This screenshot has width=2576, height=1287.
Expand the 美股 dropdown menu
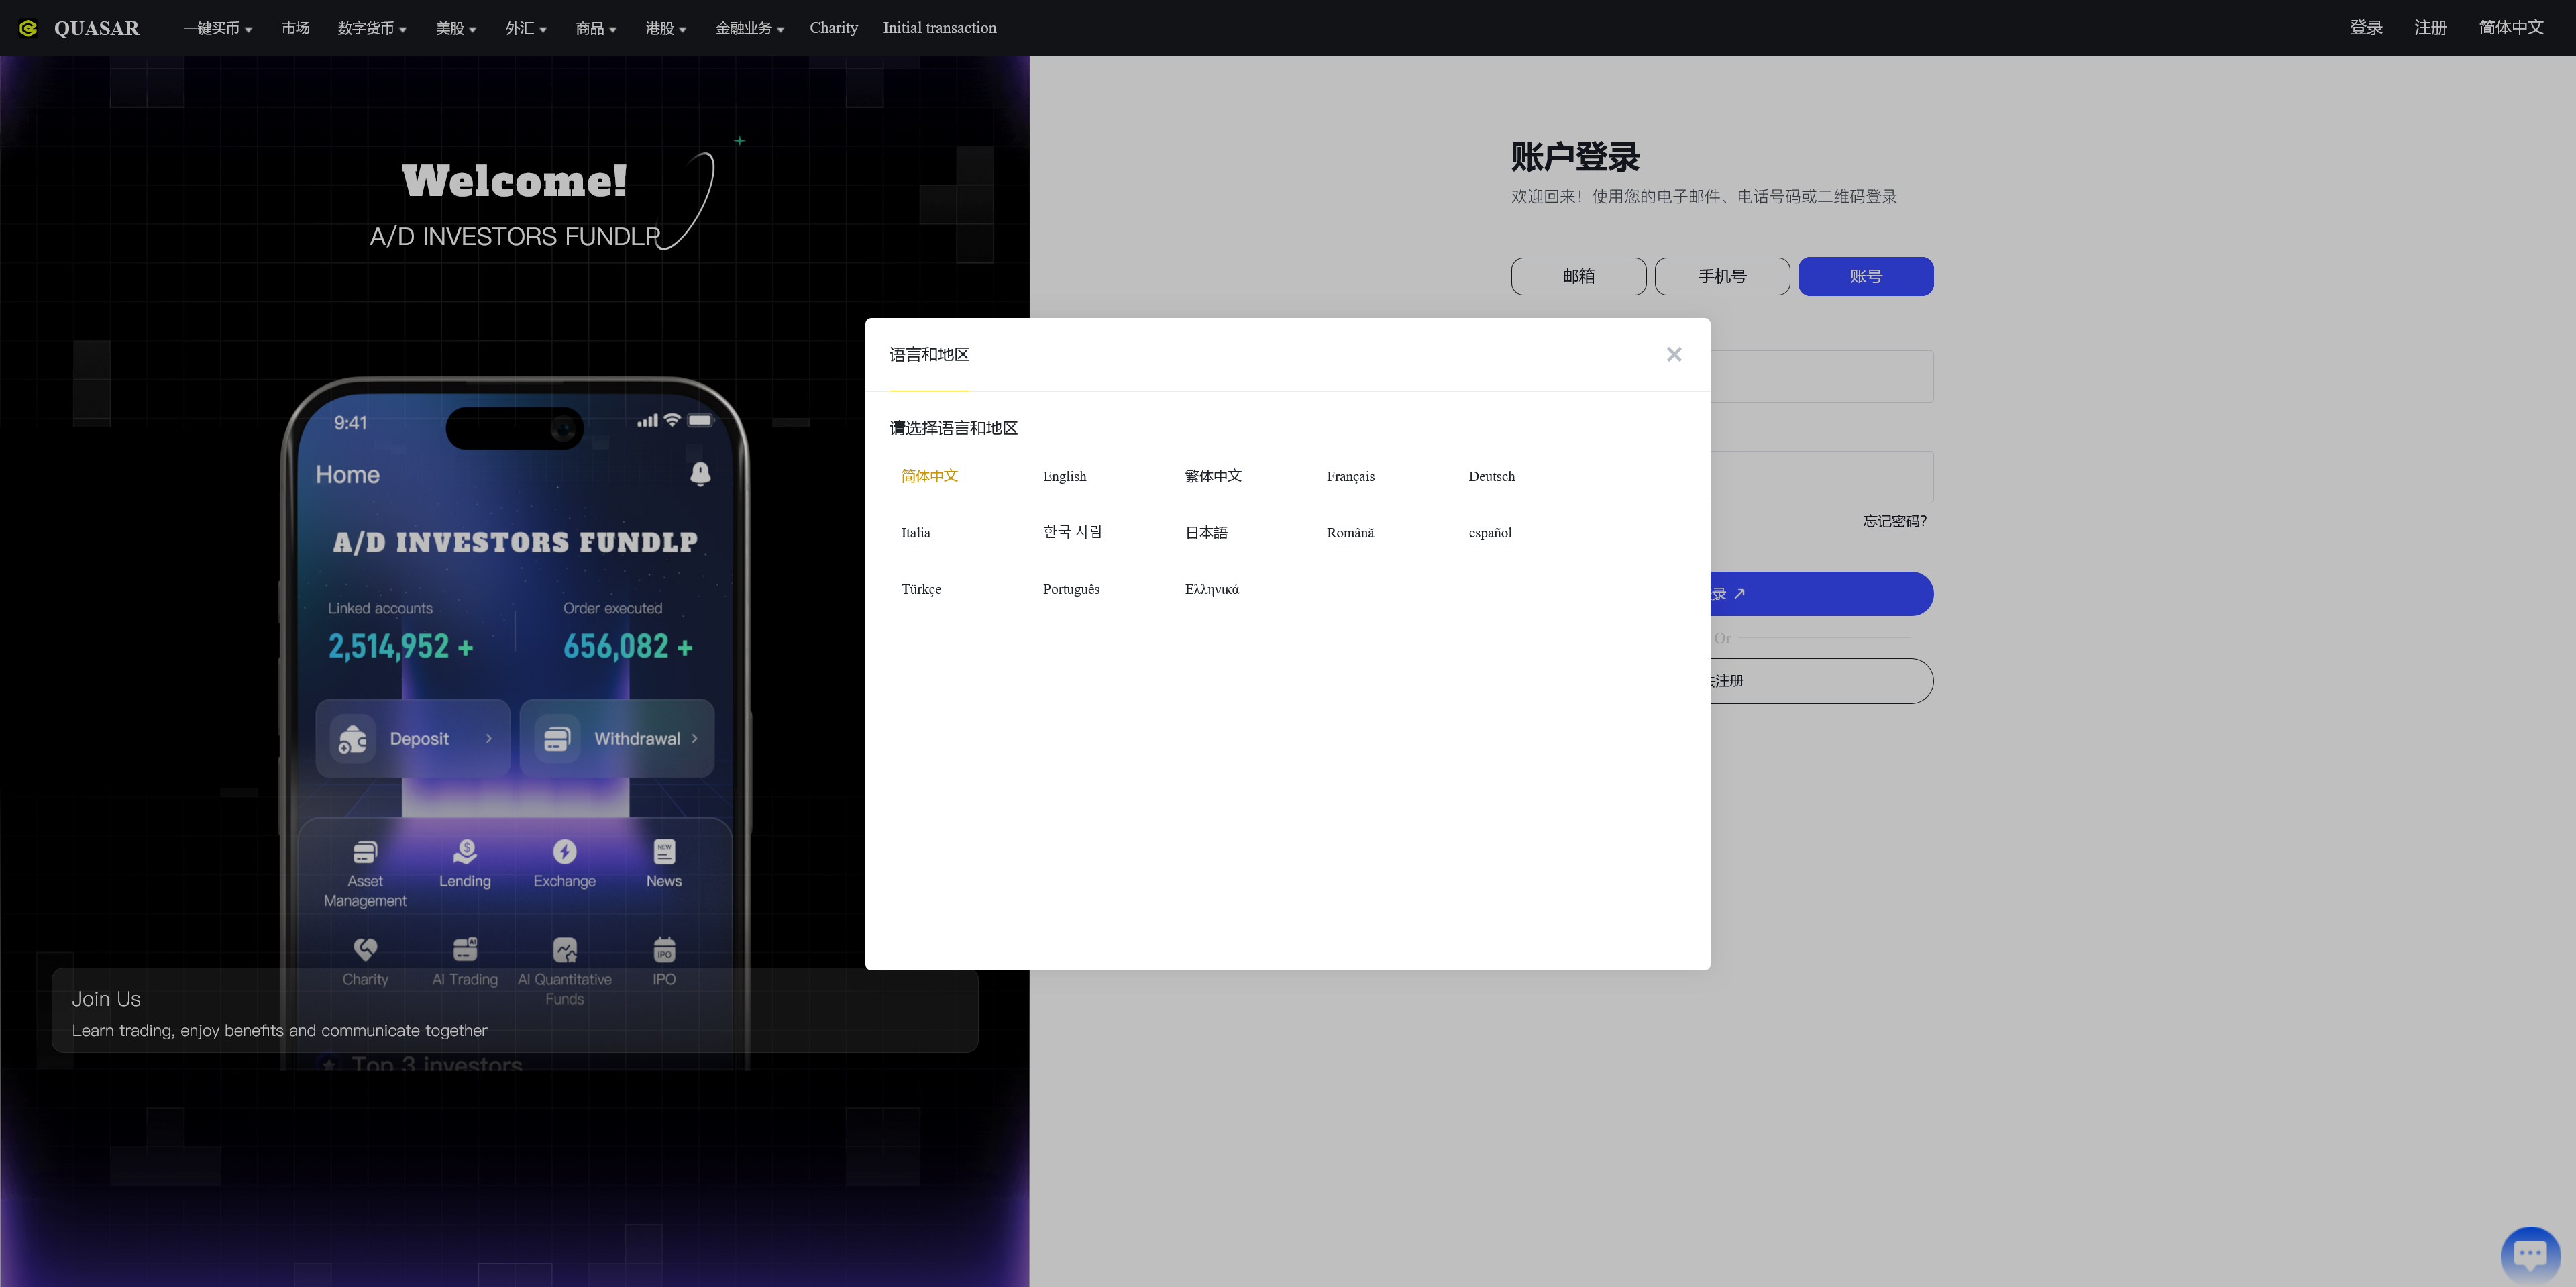point(456,28)
